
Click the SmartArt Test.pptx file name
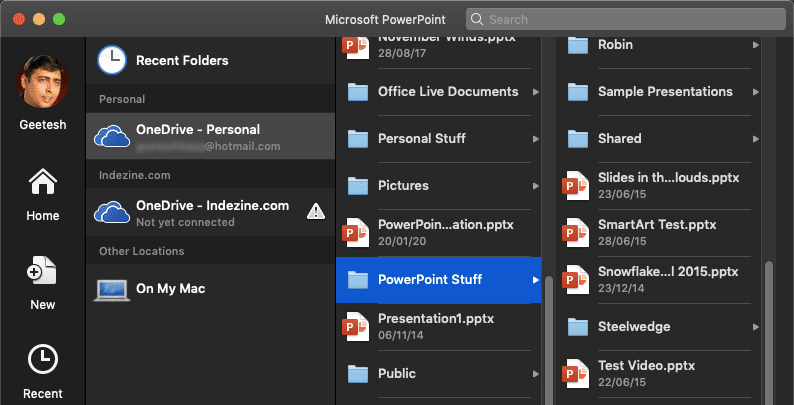click(657, 225)
